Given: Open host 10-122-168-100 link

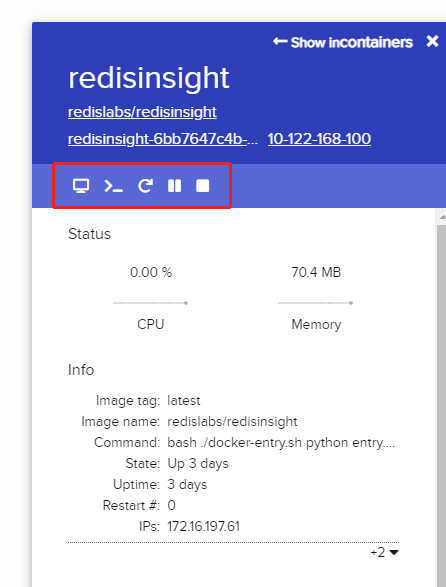Looking at the screenshot, I should [319, 139].
